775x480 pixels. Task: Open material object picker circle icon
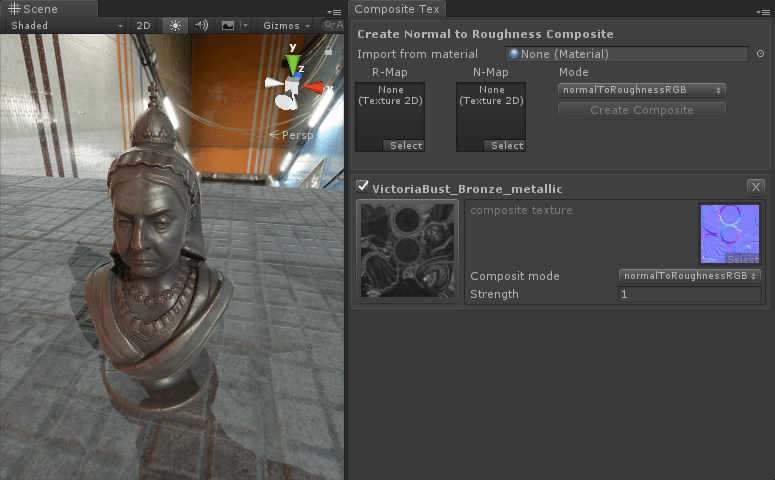pos(761,54)
